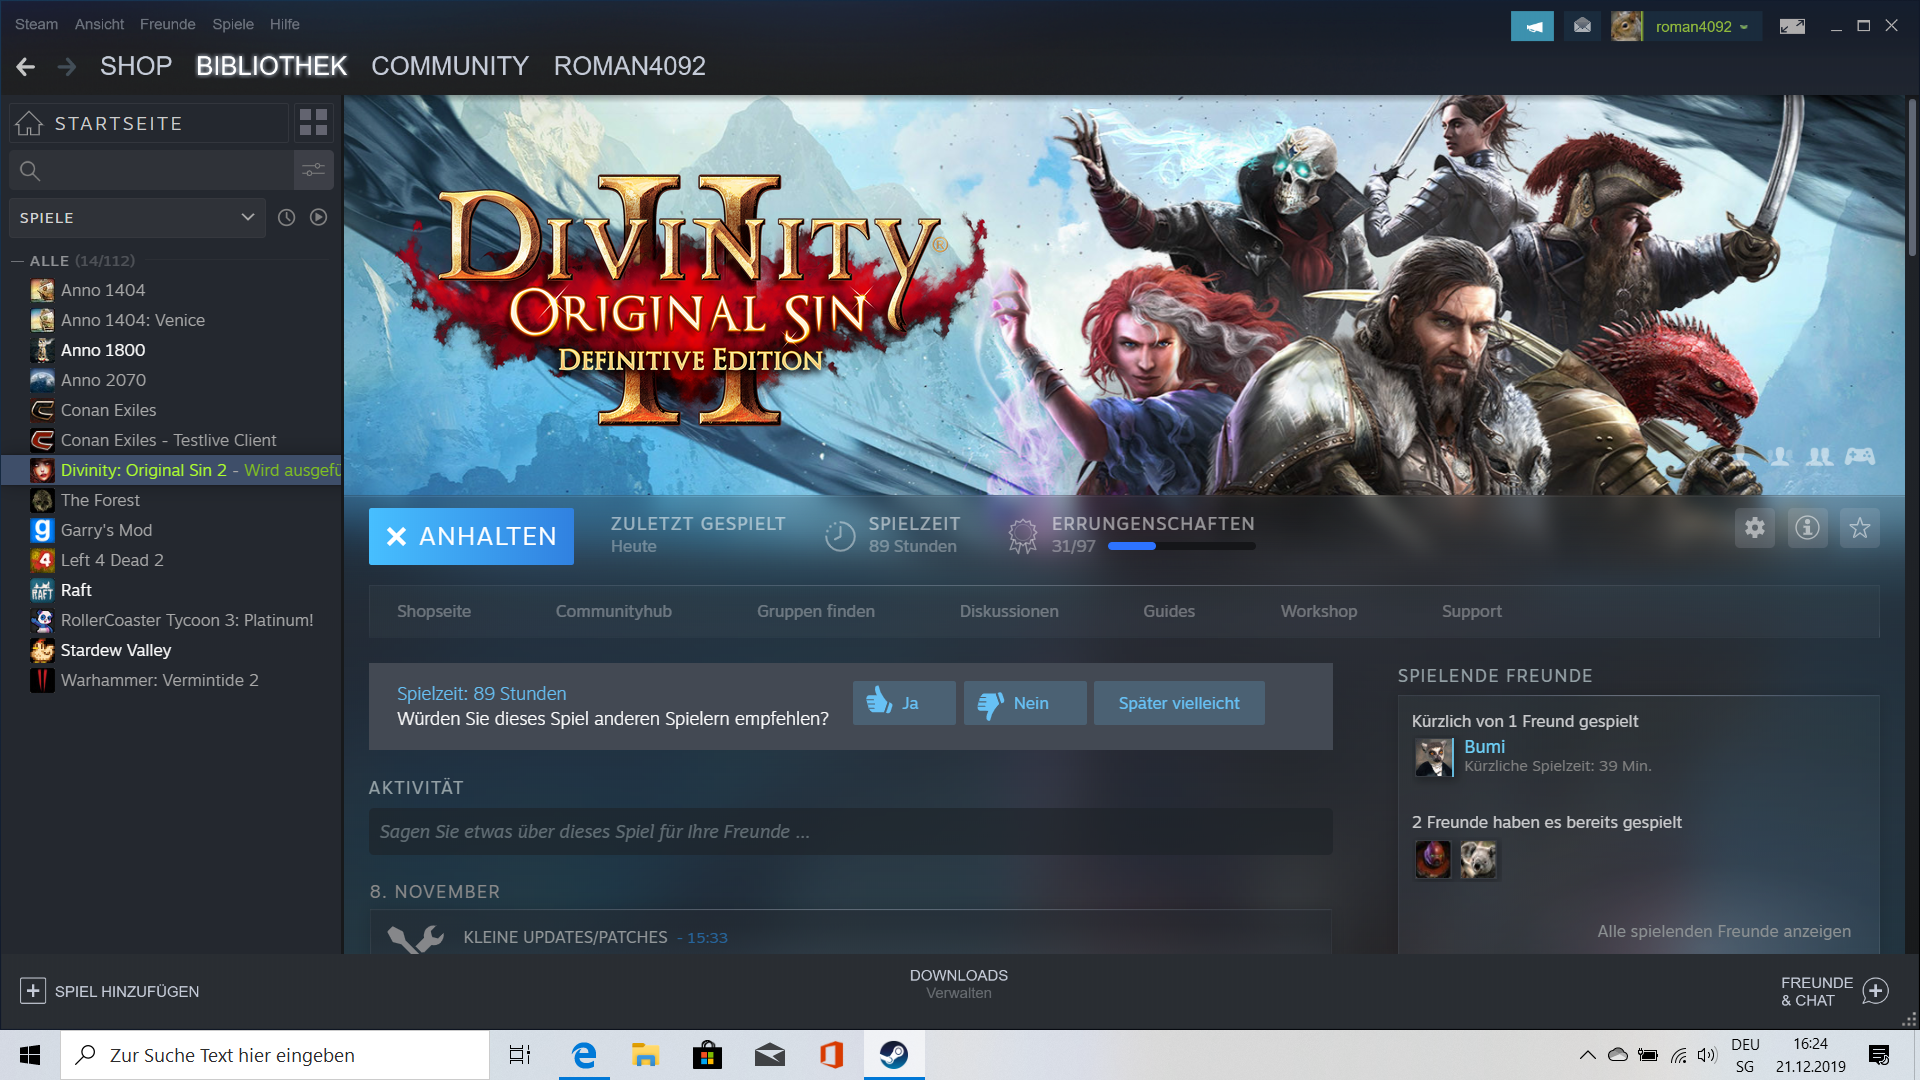1920x1080 pixels.
Task: Expand the SPIELE category dropdown
Action: 247,217
